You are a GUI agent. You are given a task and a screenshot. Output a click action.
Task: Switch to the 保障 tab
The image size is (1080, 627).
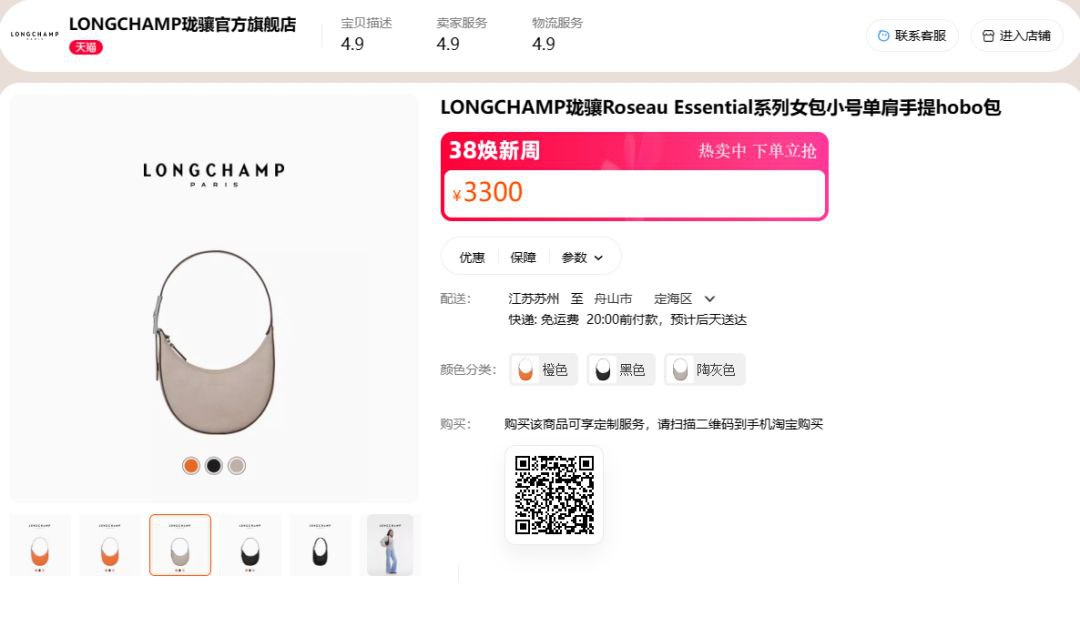pos(523,258)
